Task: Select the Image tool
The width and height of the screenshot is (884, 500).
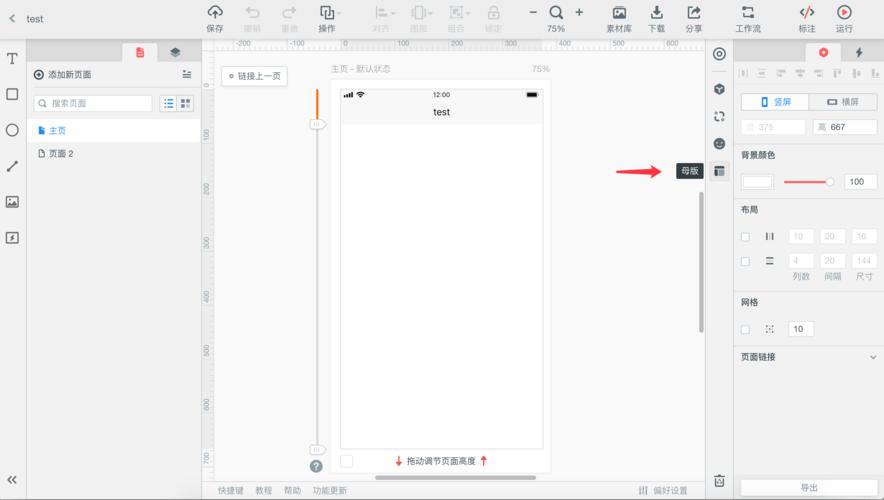Action: tap(12, 202)
